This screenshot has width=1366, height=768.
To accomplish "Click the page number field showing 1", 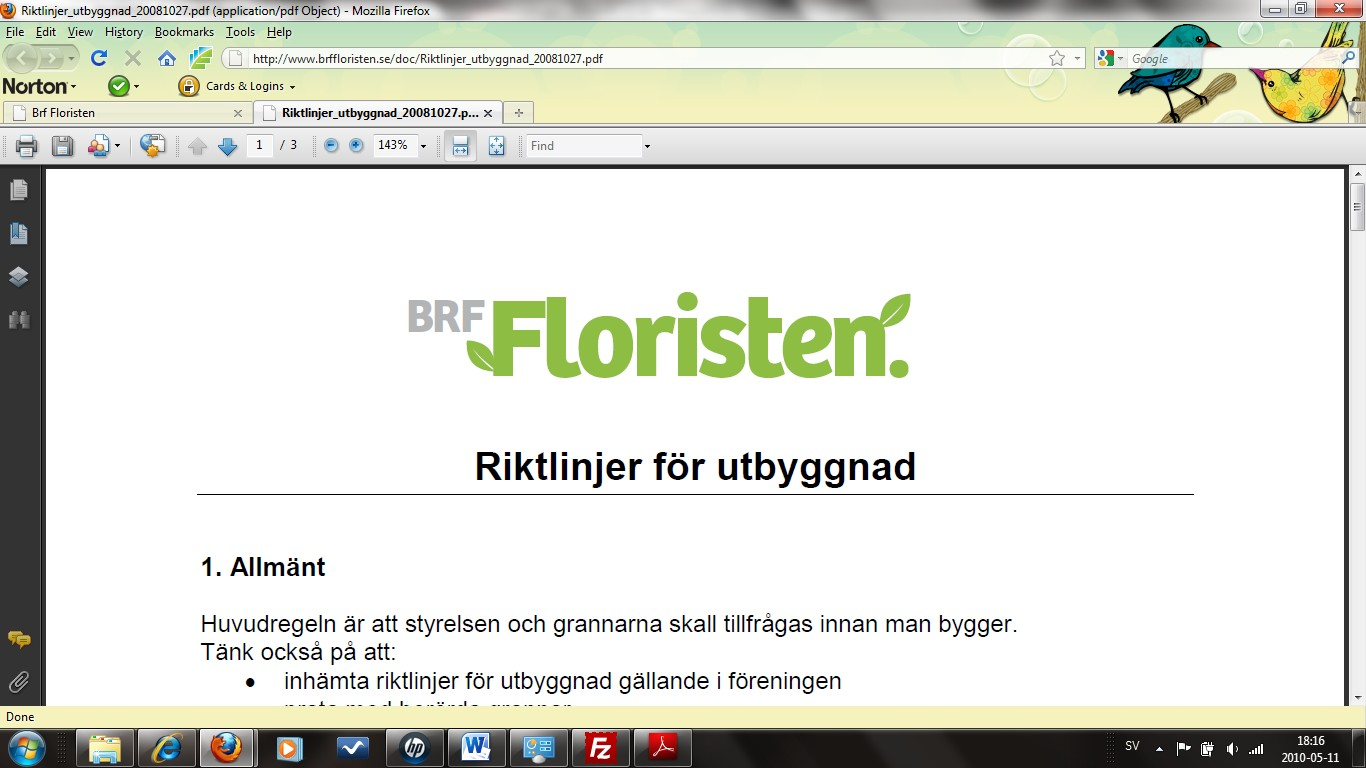I will point(259,145).
